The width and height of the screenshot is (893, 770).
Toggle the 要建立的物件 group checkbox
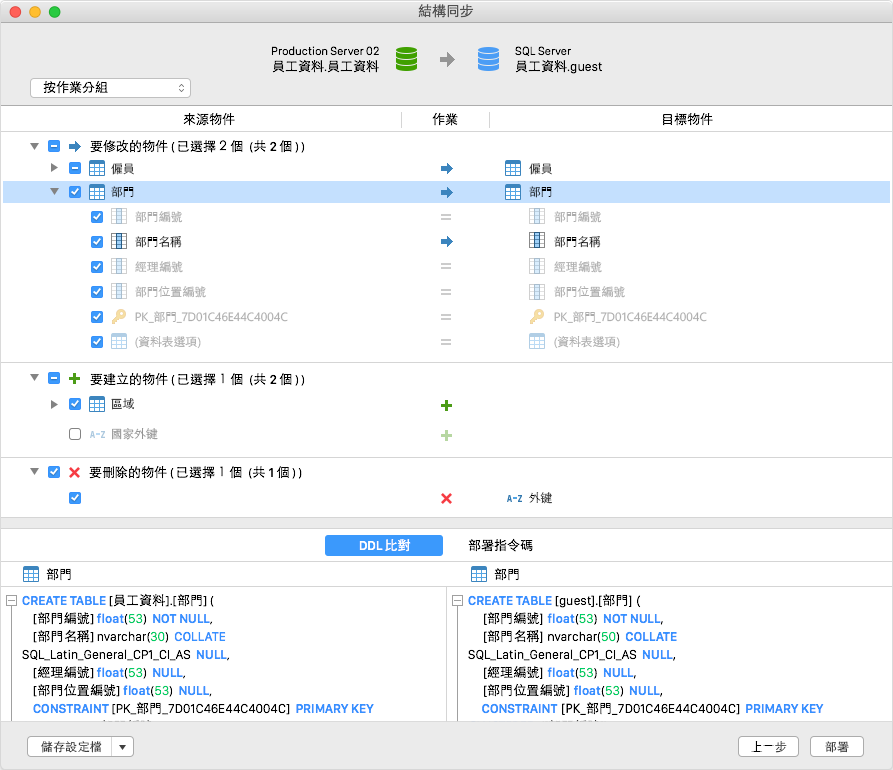click(x=54, y=378)
